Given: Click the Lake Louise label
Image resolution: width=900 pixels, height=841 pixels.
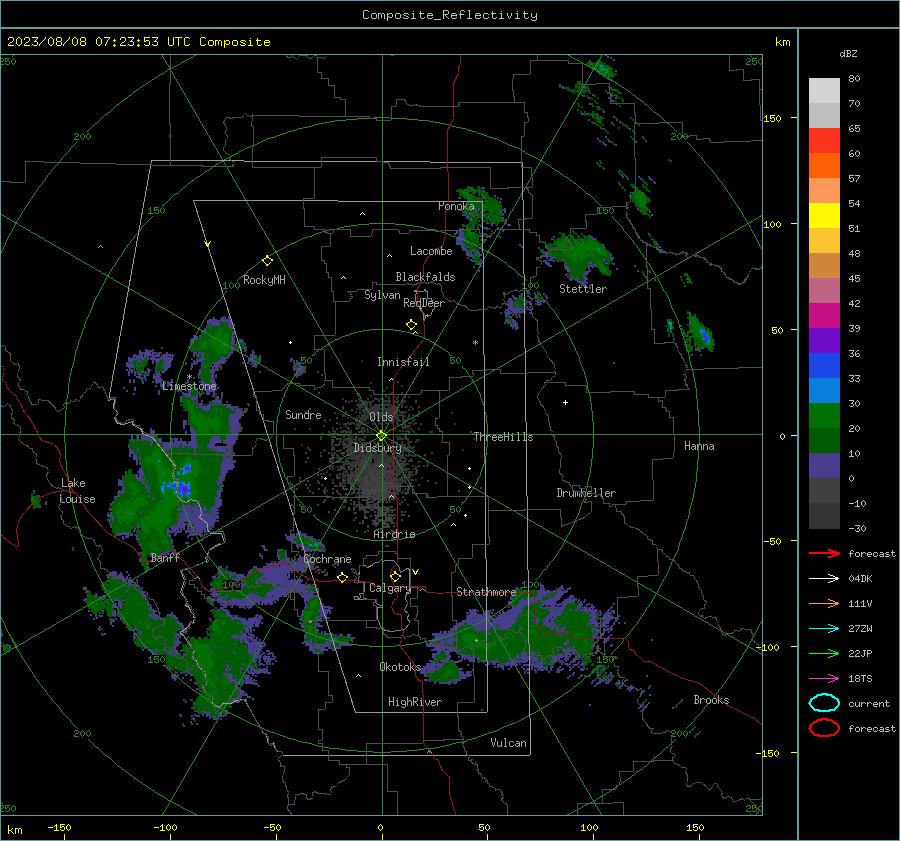Looking at the screenshot, I should 77,491.
